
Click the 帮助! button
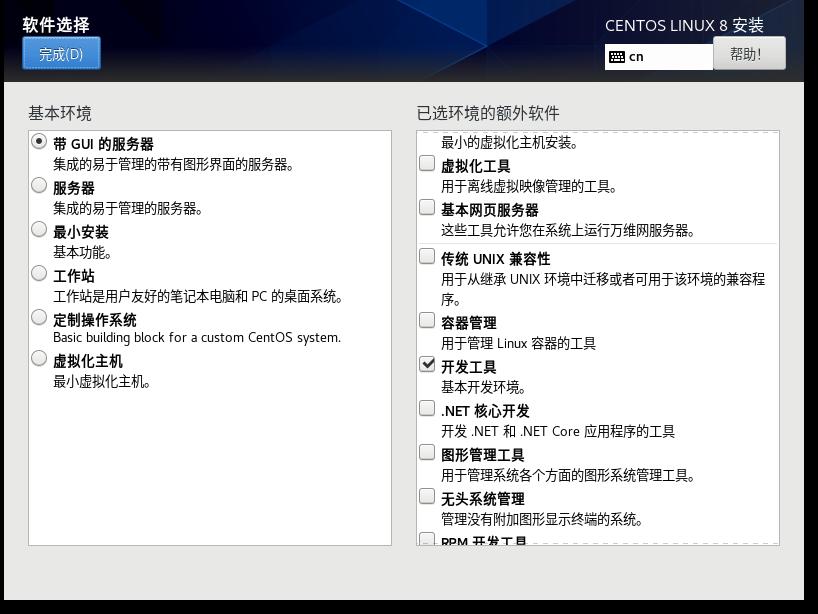[749, 53]
